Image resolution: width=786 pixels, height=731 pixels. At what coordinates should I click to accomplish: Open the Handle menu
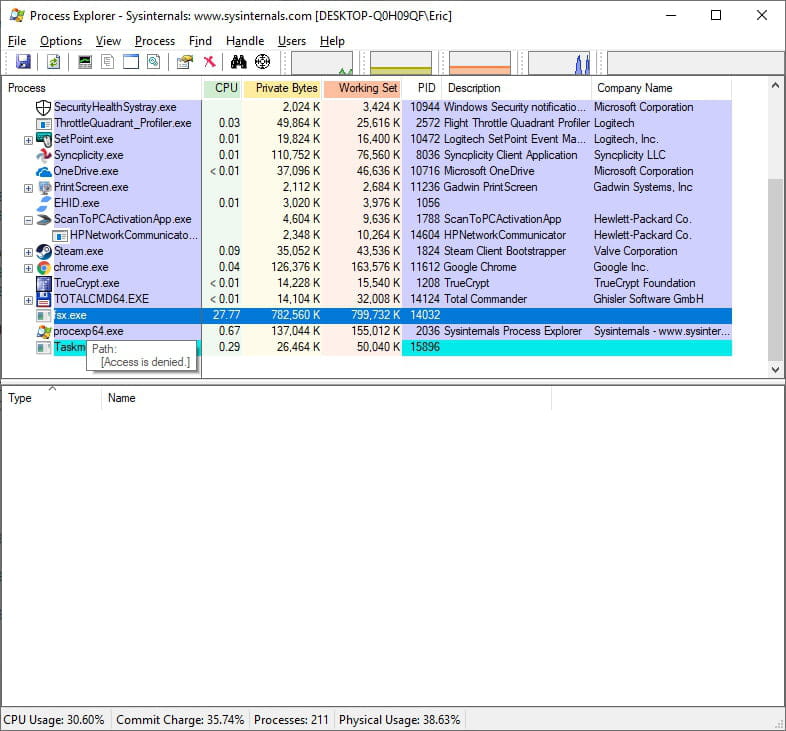coord(245,41)
